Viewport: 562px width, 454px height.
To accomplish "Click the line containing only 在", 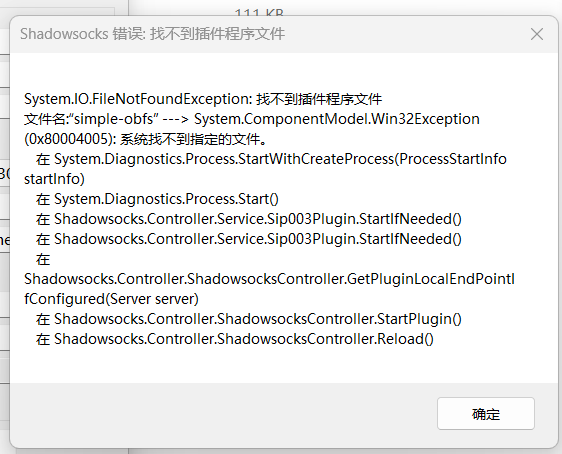I will [43, 259].
